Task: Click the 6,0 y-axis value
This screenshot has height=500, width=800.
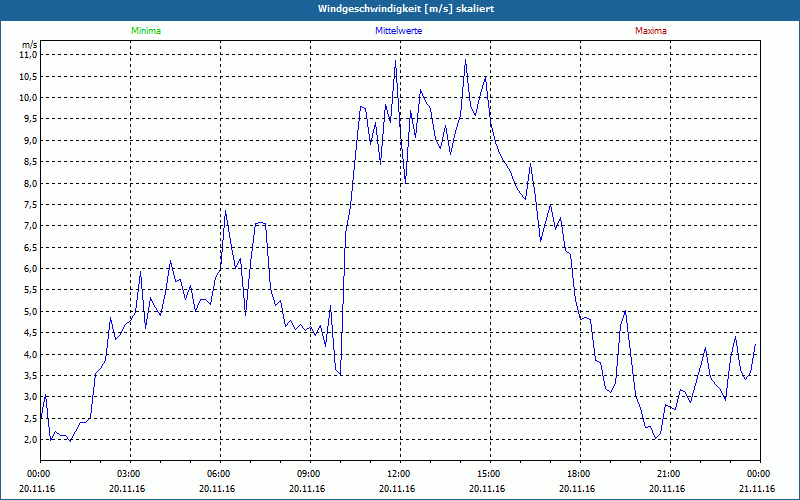Action: coord(30,268)
